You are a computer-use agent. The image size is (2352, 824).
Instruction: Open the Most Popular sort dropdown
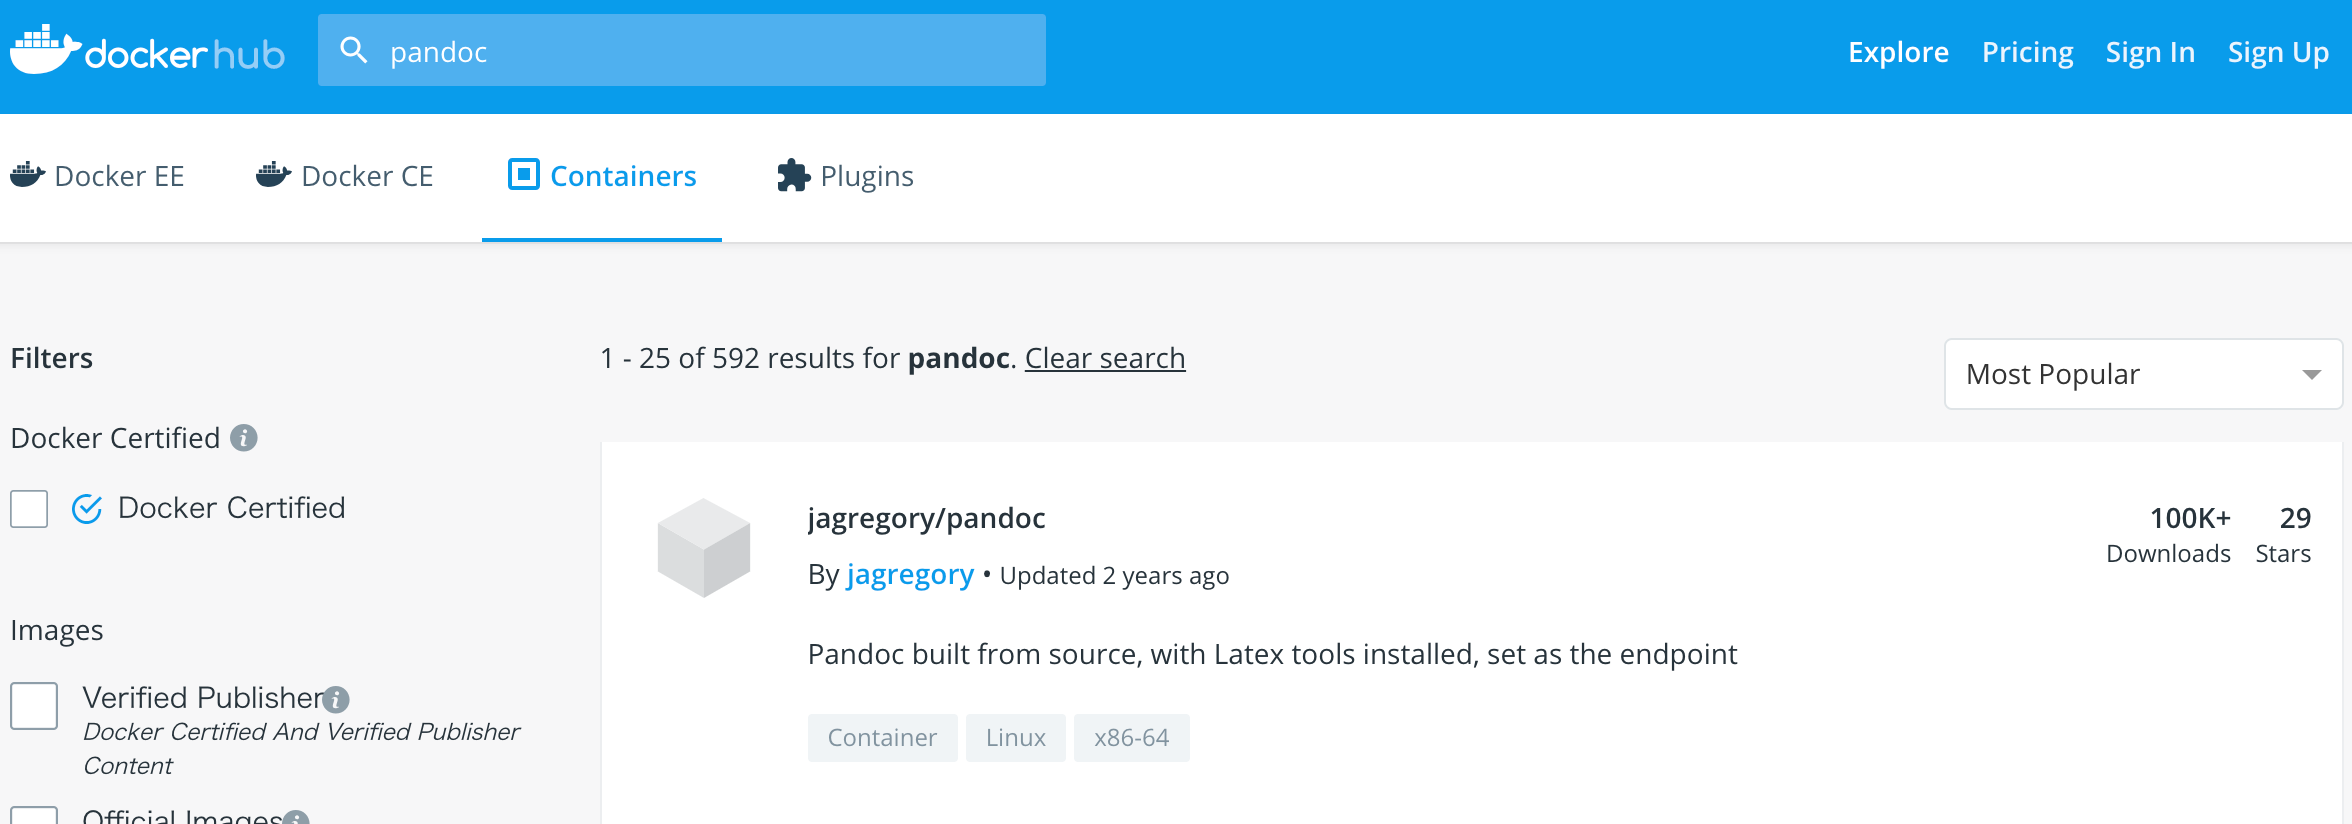[x=2143, y=374]
